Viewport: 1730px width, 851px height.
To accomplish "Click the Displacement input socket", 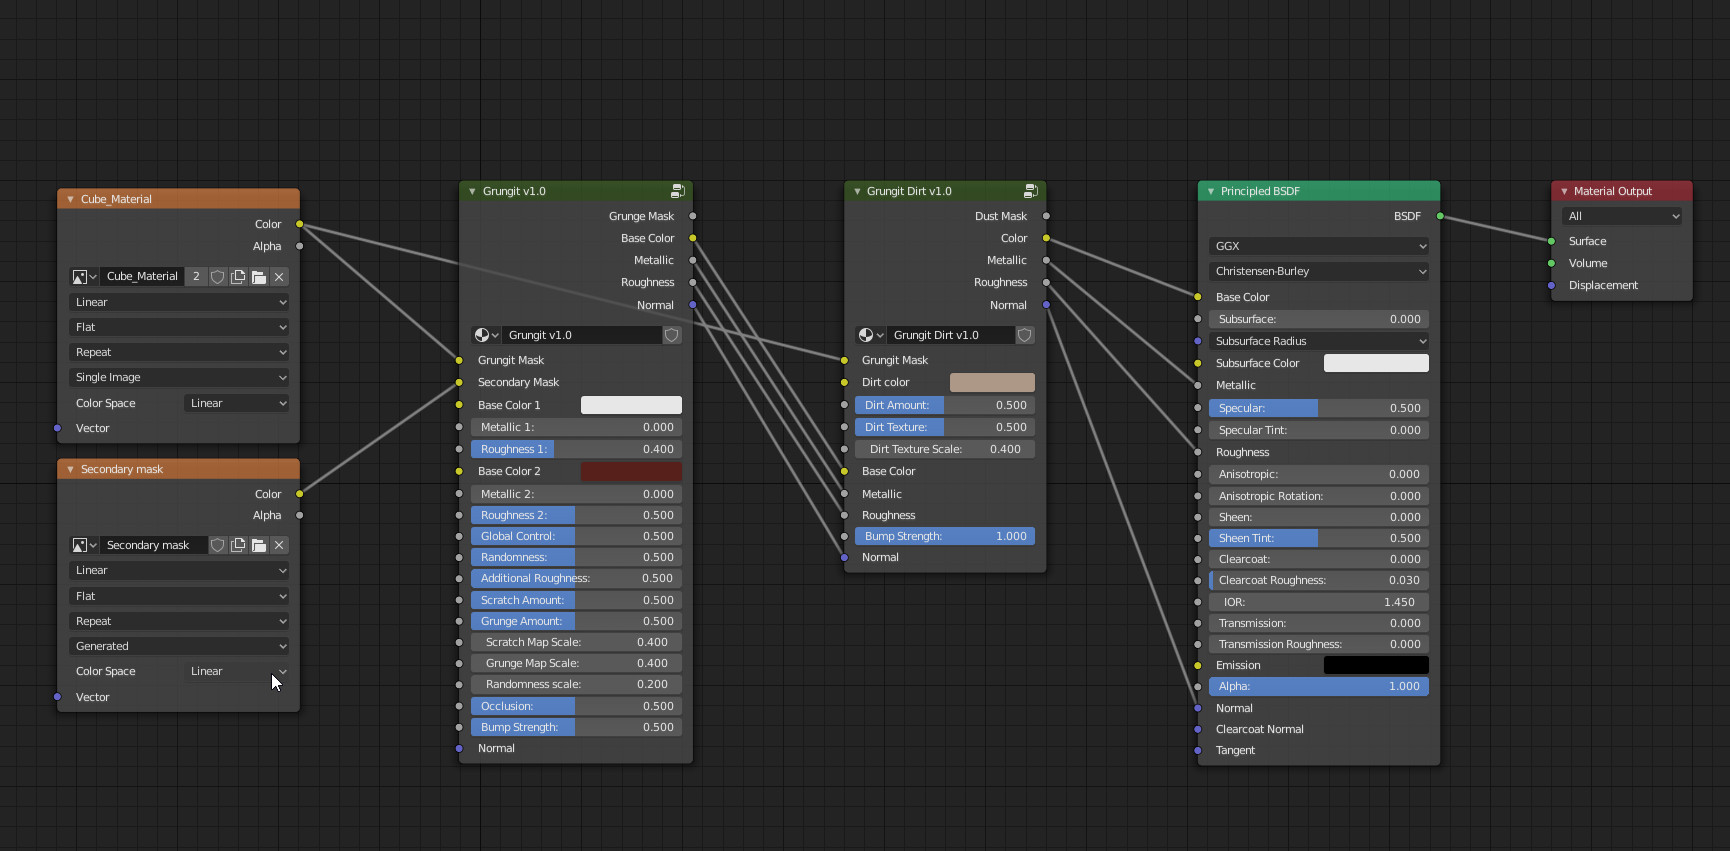I will coord(1551,285).
